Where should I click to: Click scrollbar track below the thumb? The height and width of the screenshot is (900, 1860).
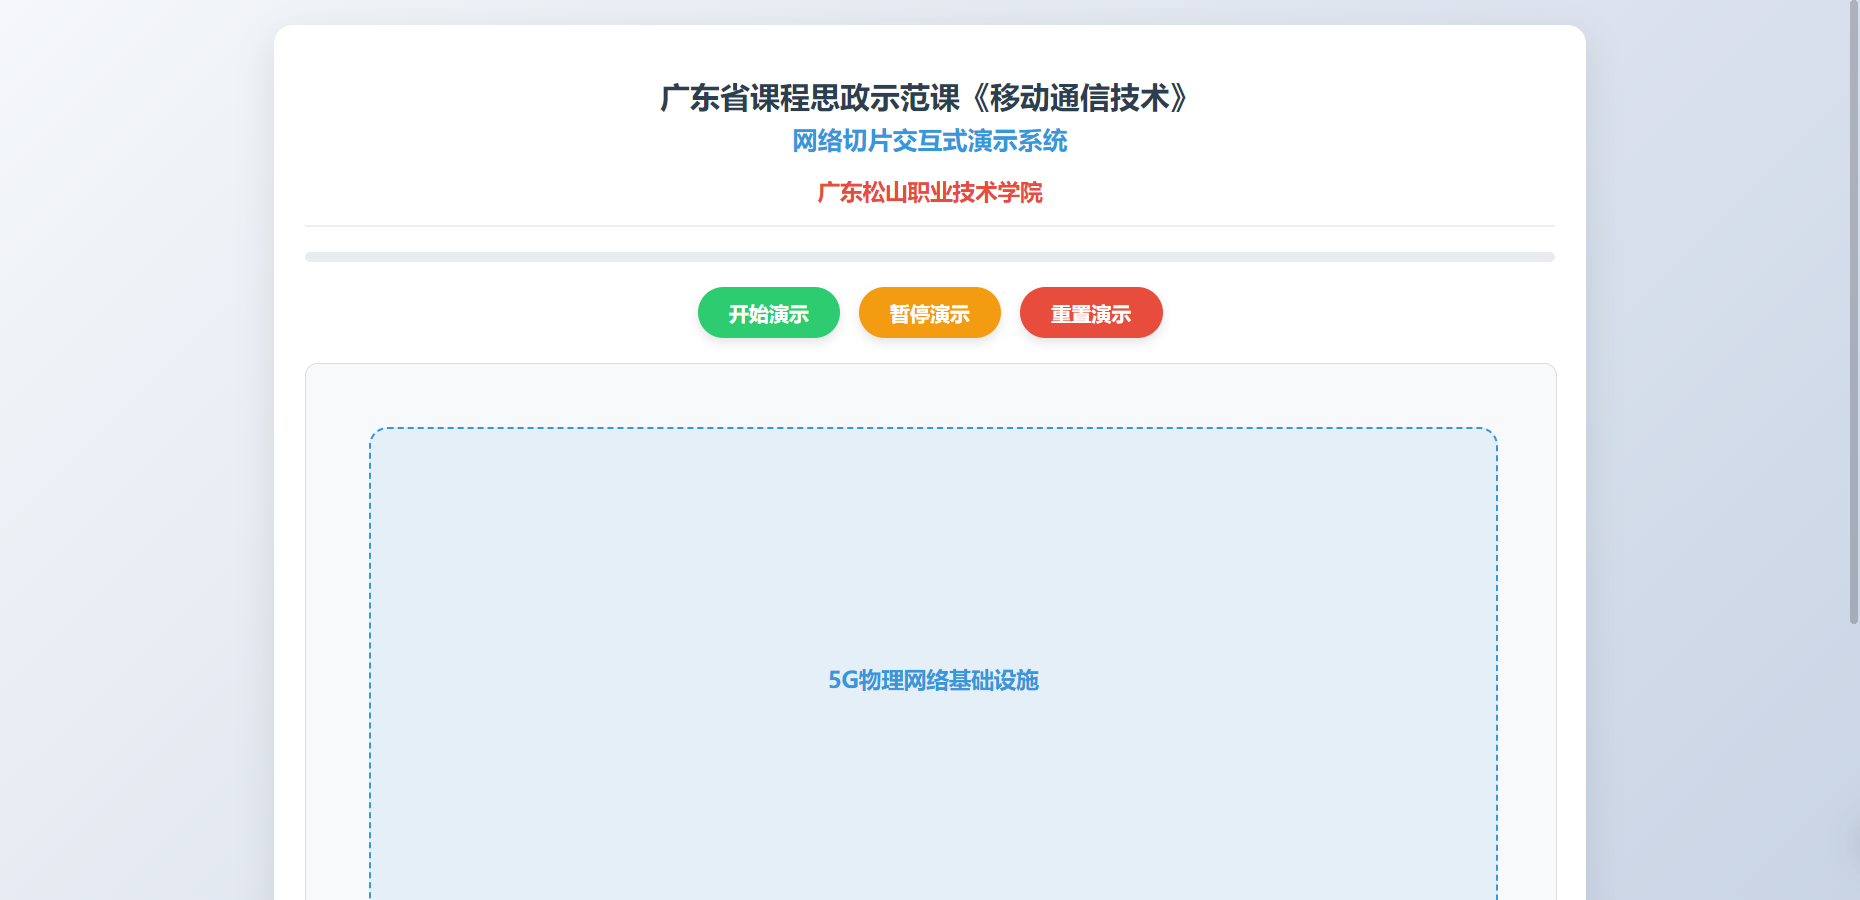(x=1853, y=760)
